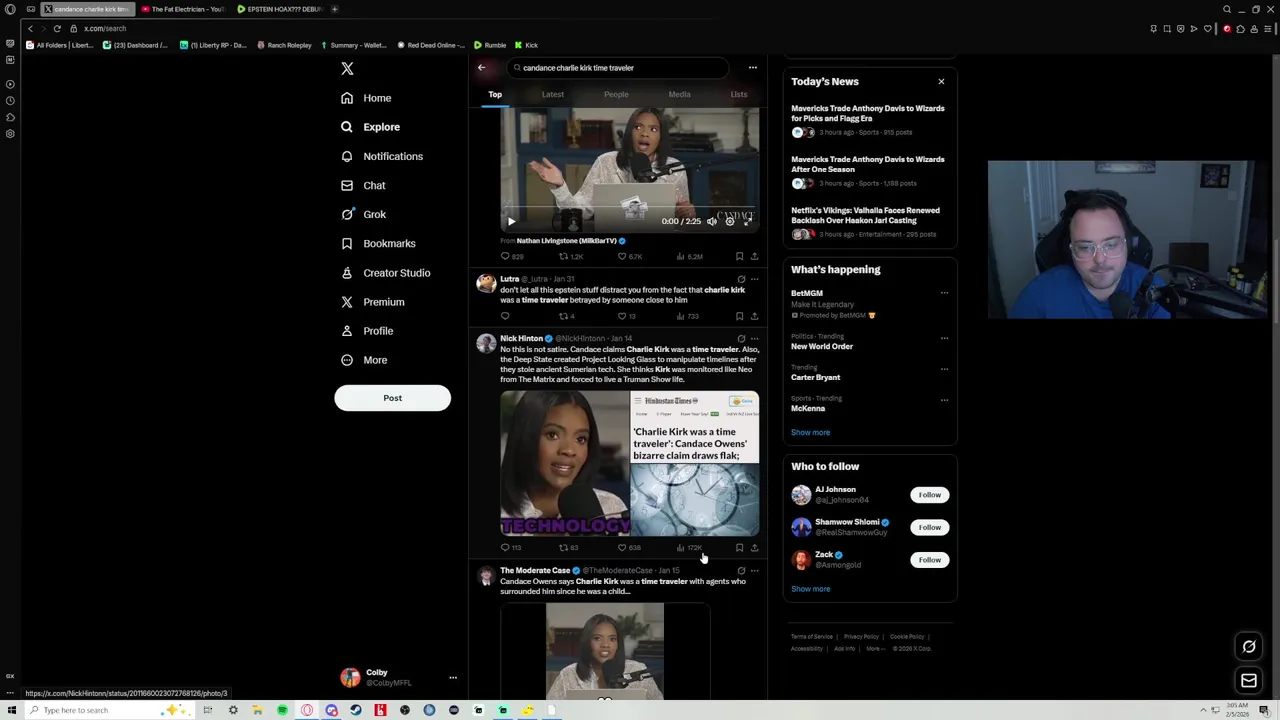1280x720 pixels.
Task: Share Nick Hinton's post
Action: pyautogui.click(x=754, y=548)
